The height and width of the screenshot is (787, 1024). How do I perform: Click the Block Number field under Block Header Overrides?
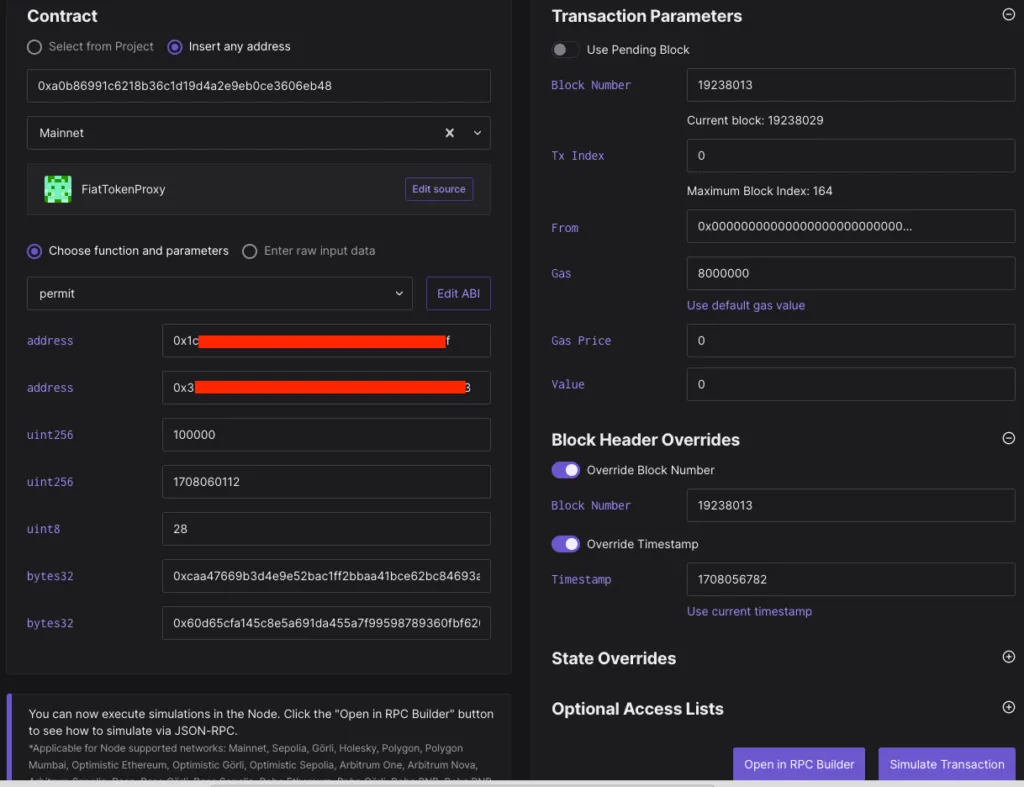tap(851, 506)
